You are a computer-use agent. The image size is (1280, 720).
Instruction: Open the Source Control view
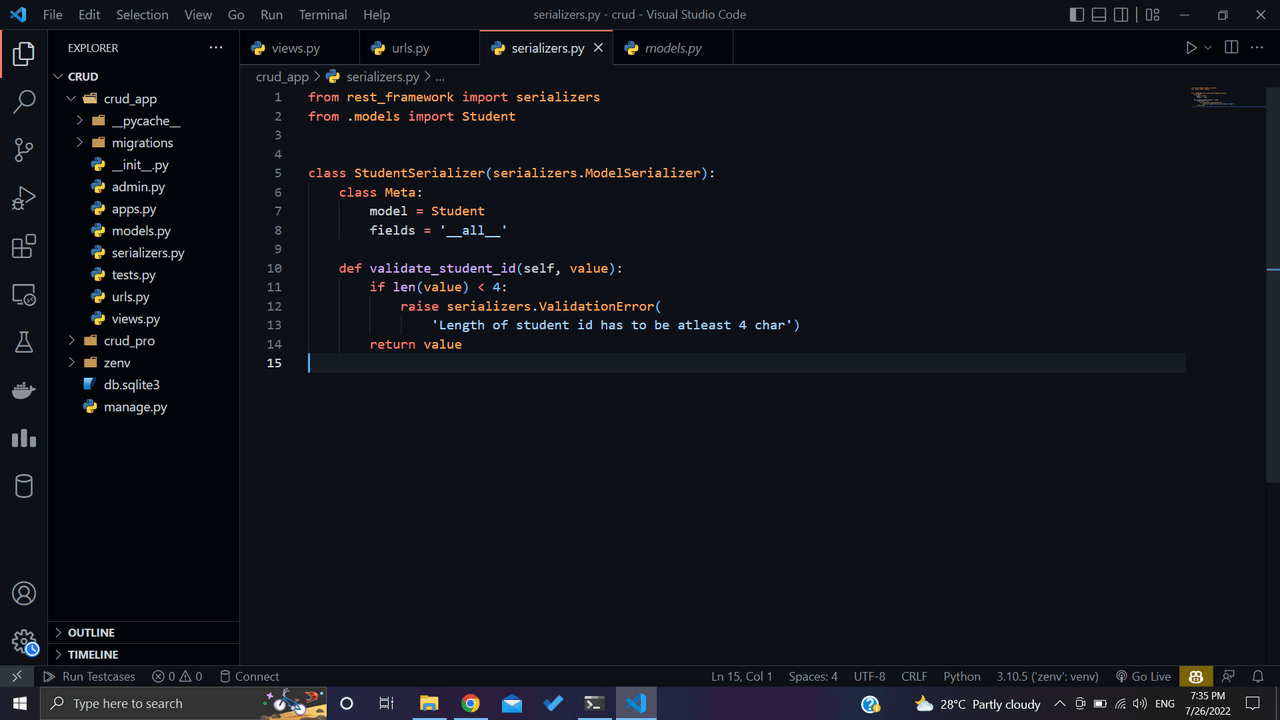pyautogui.click(x=24, y=150)
